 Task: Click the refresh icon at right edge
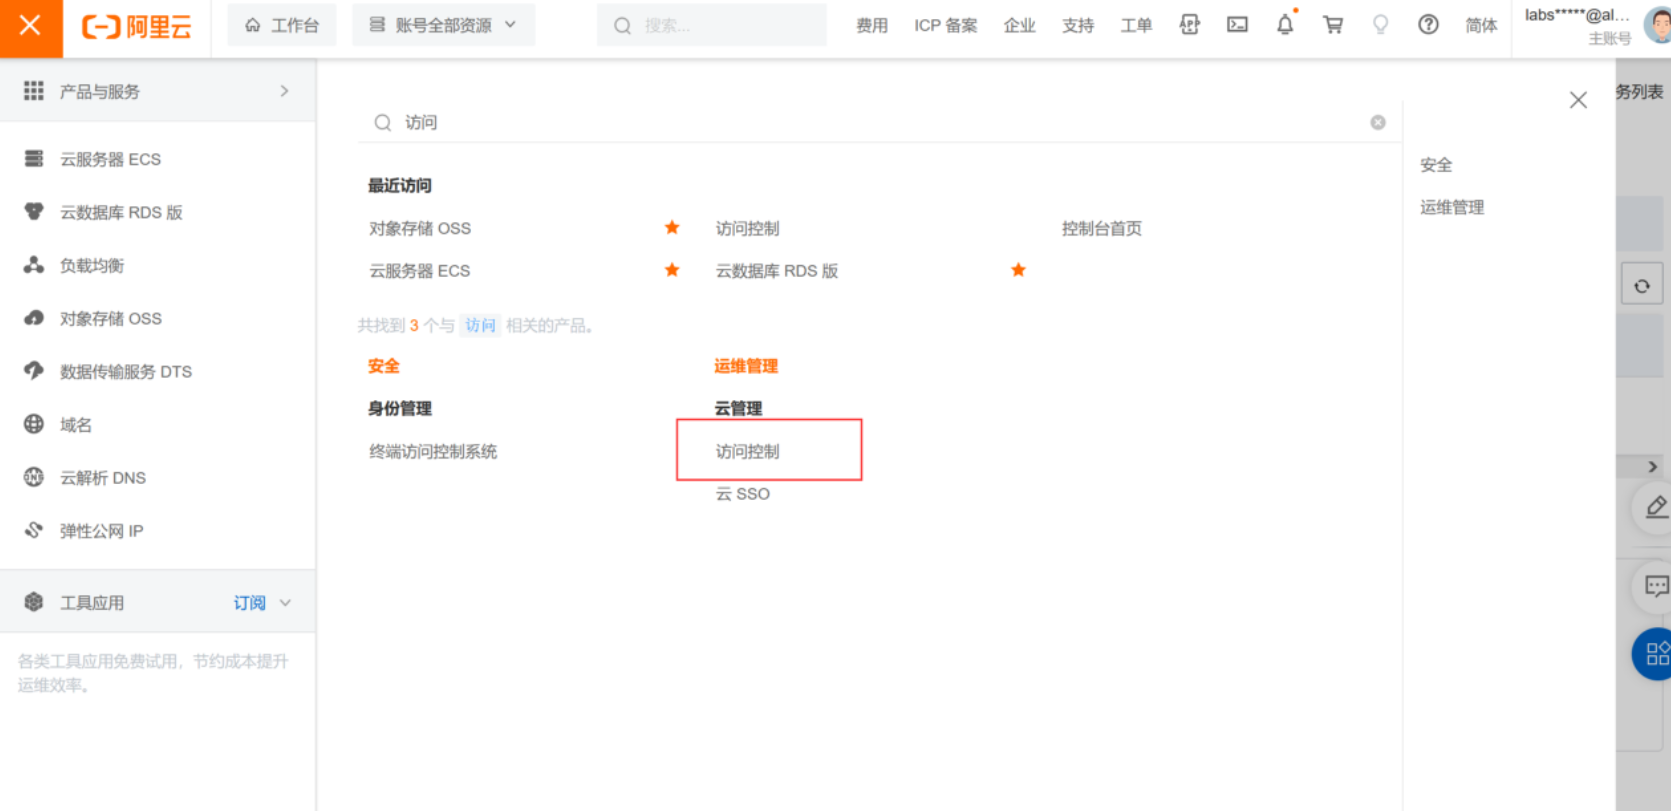click(x=1642, y=286)
